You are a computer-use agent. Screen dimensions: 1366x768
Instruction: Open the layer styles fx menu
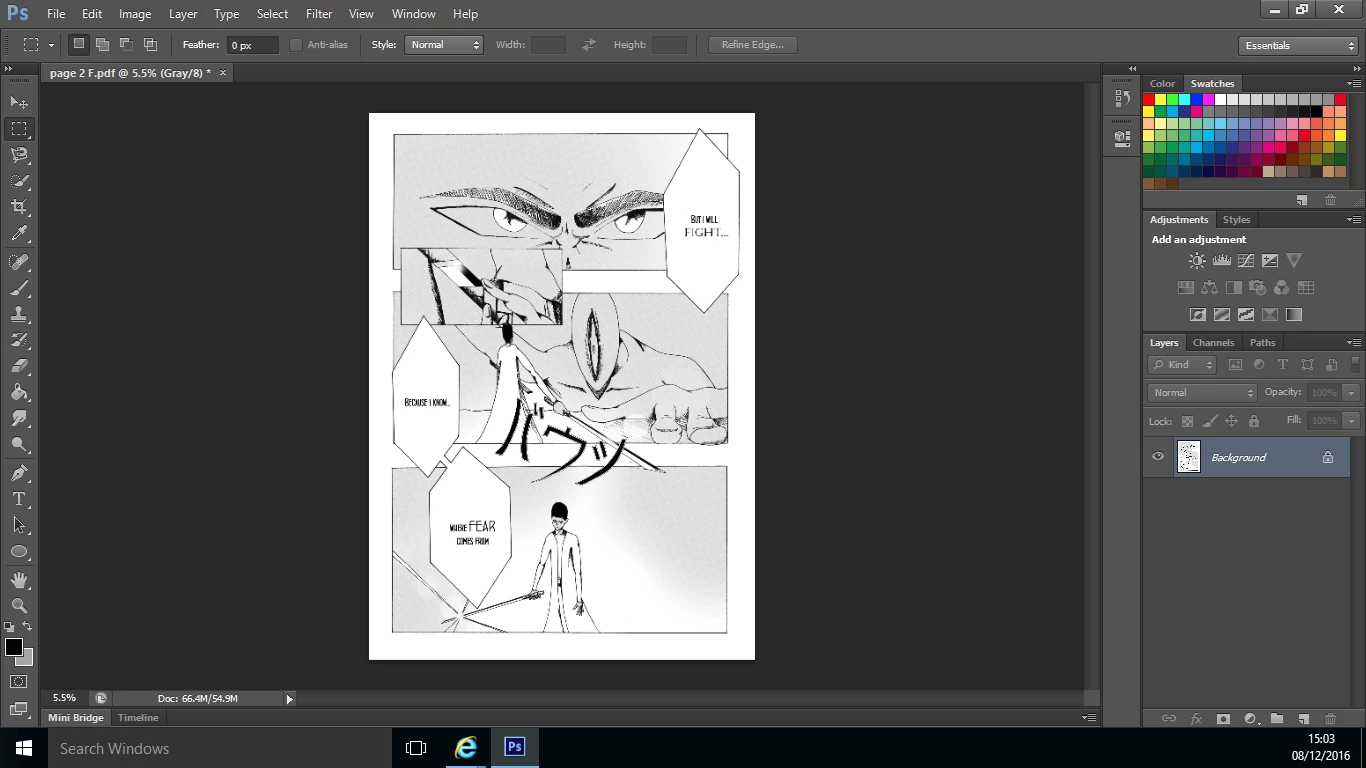point(1196,719)
